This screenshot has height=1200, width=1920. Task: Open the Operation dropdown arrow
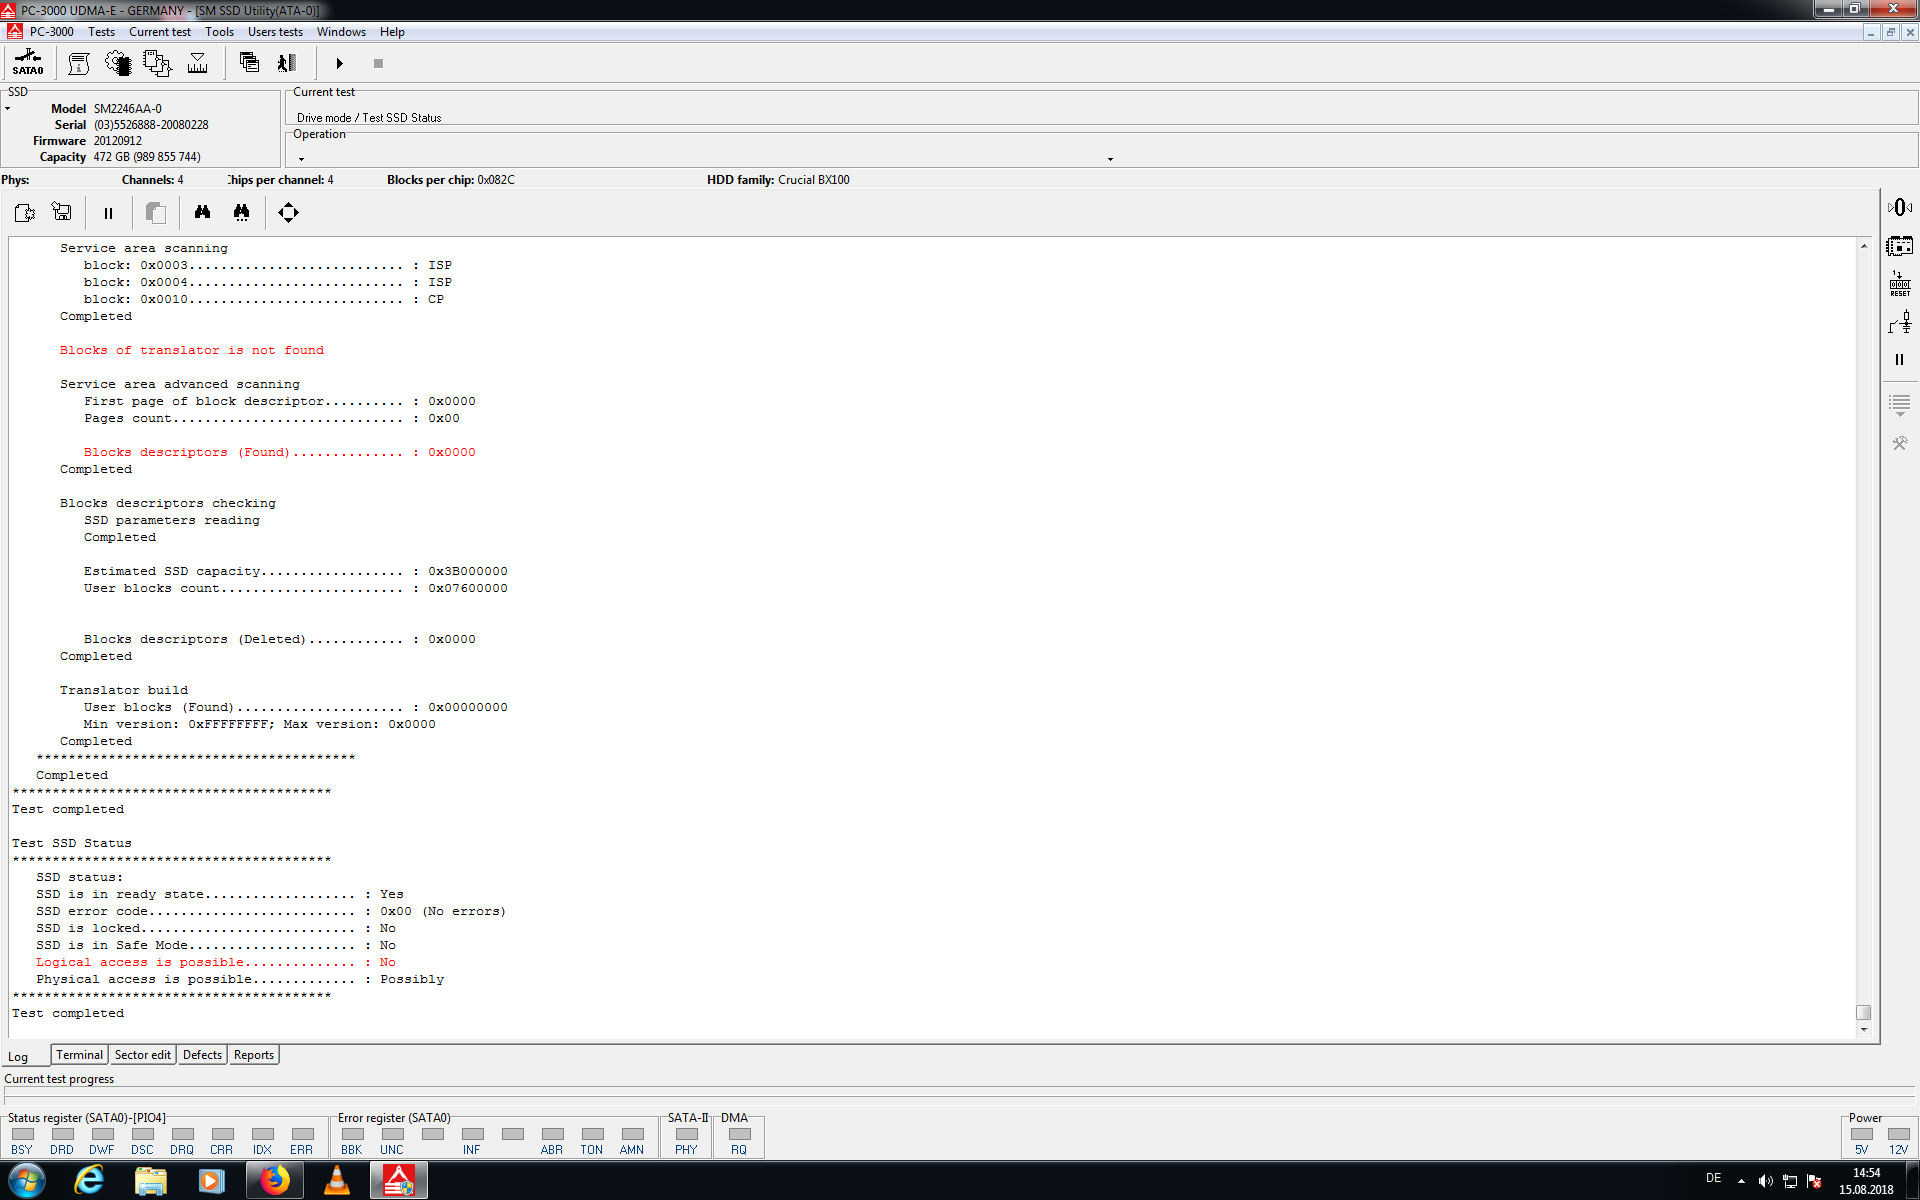pyautogui.click(x=1110, y=159)
